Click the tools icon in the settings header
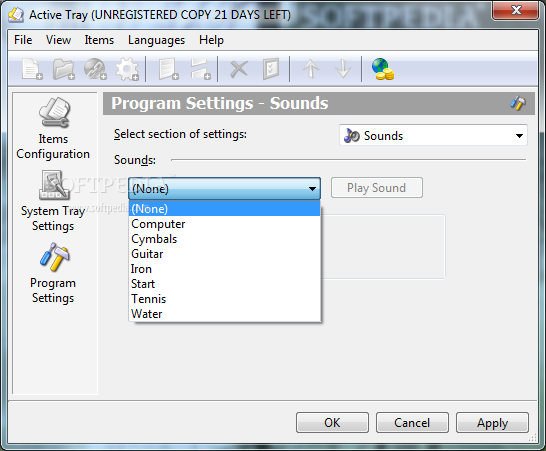Screen dimensions: 546x451 coord(518,103)
